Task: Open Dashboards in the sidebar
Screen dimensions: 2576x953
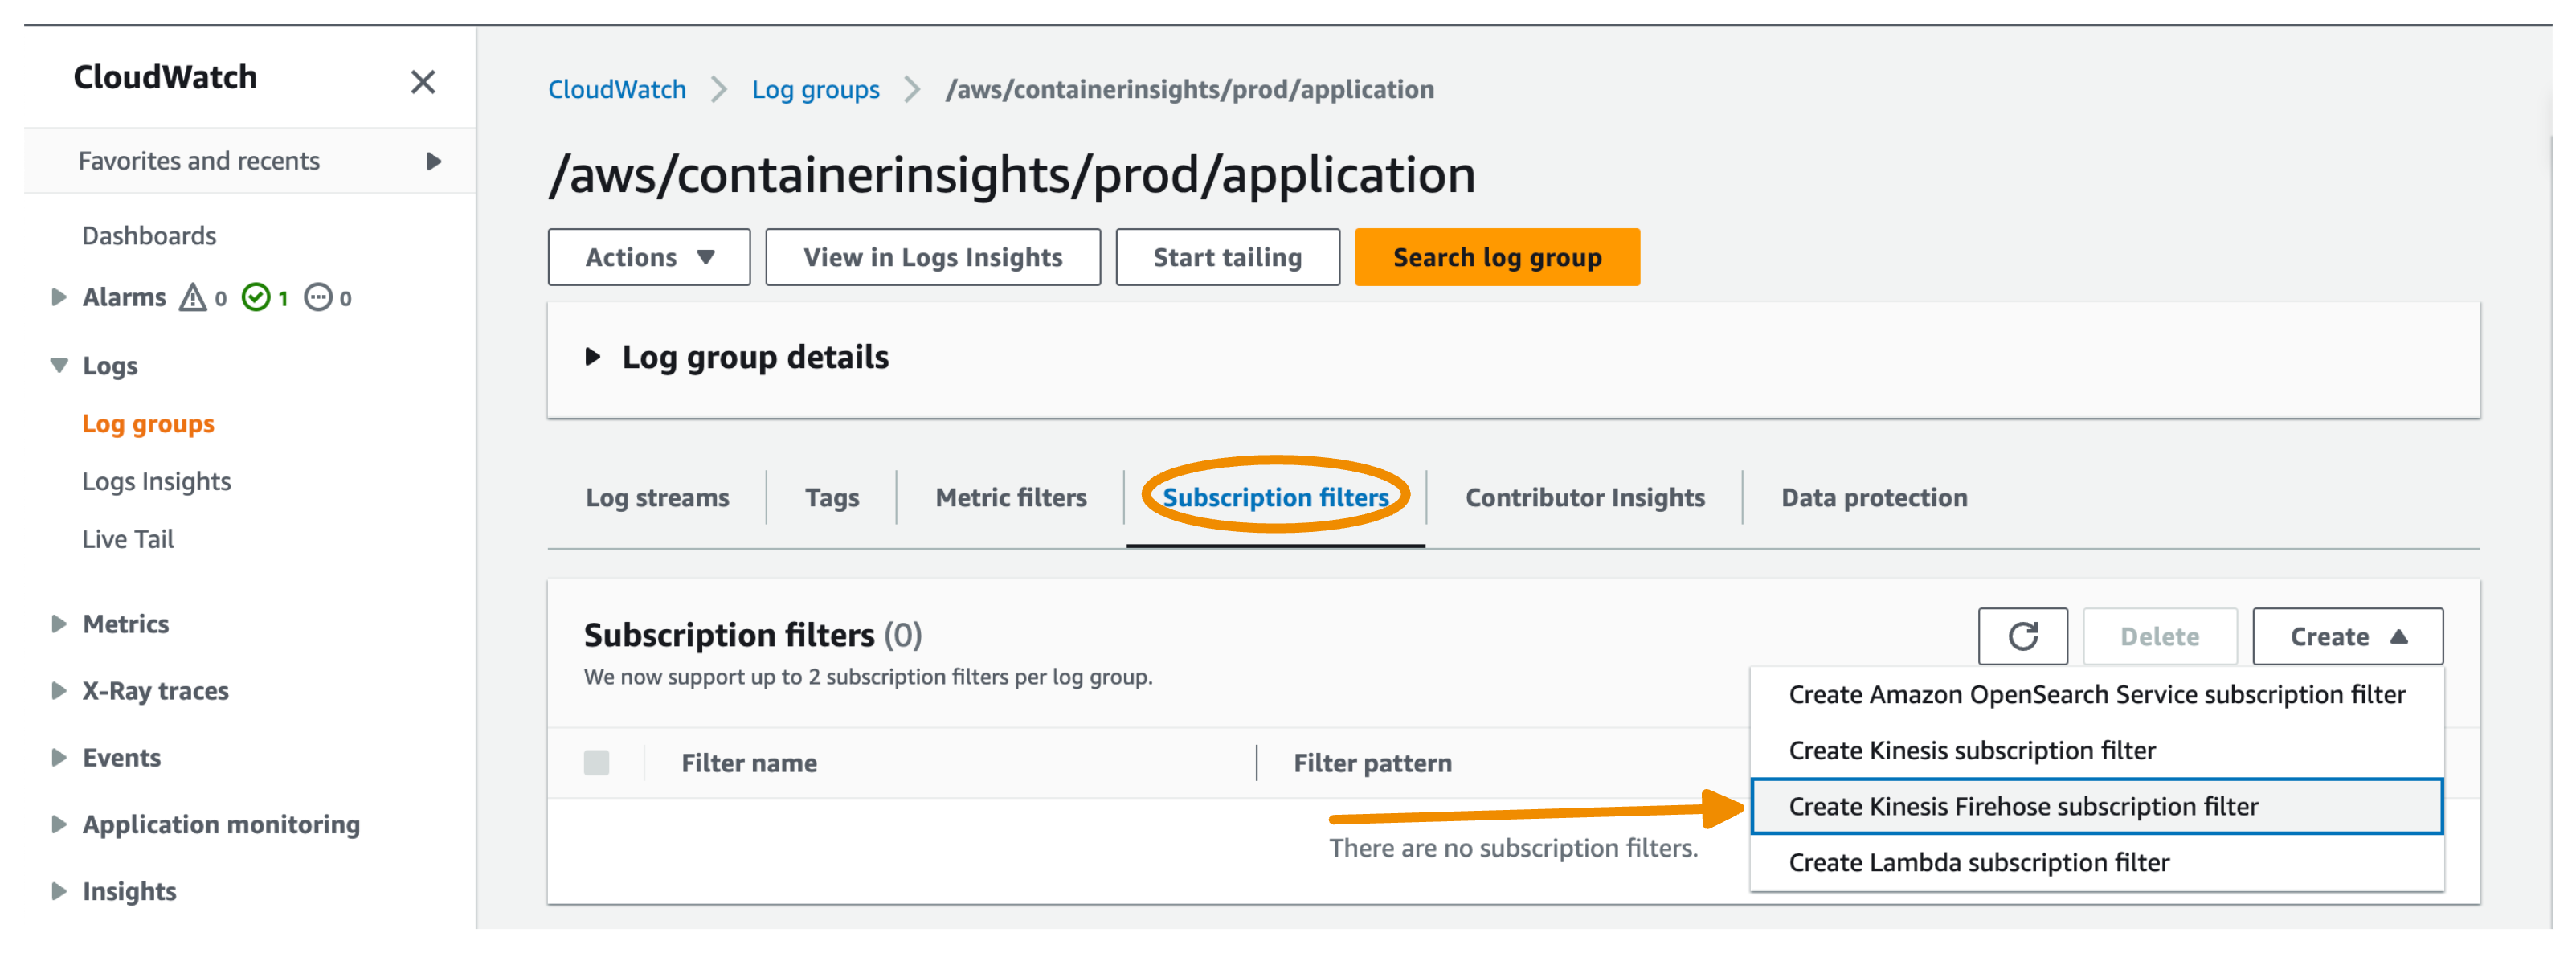Action: pos(149,235)
